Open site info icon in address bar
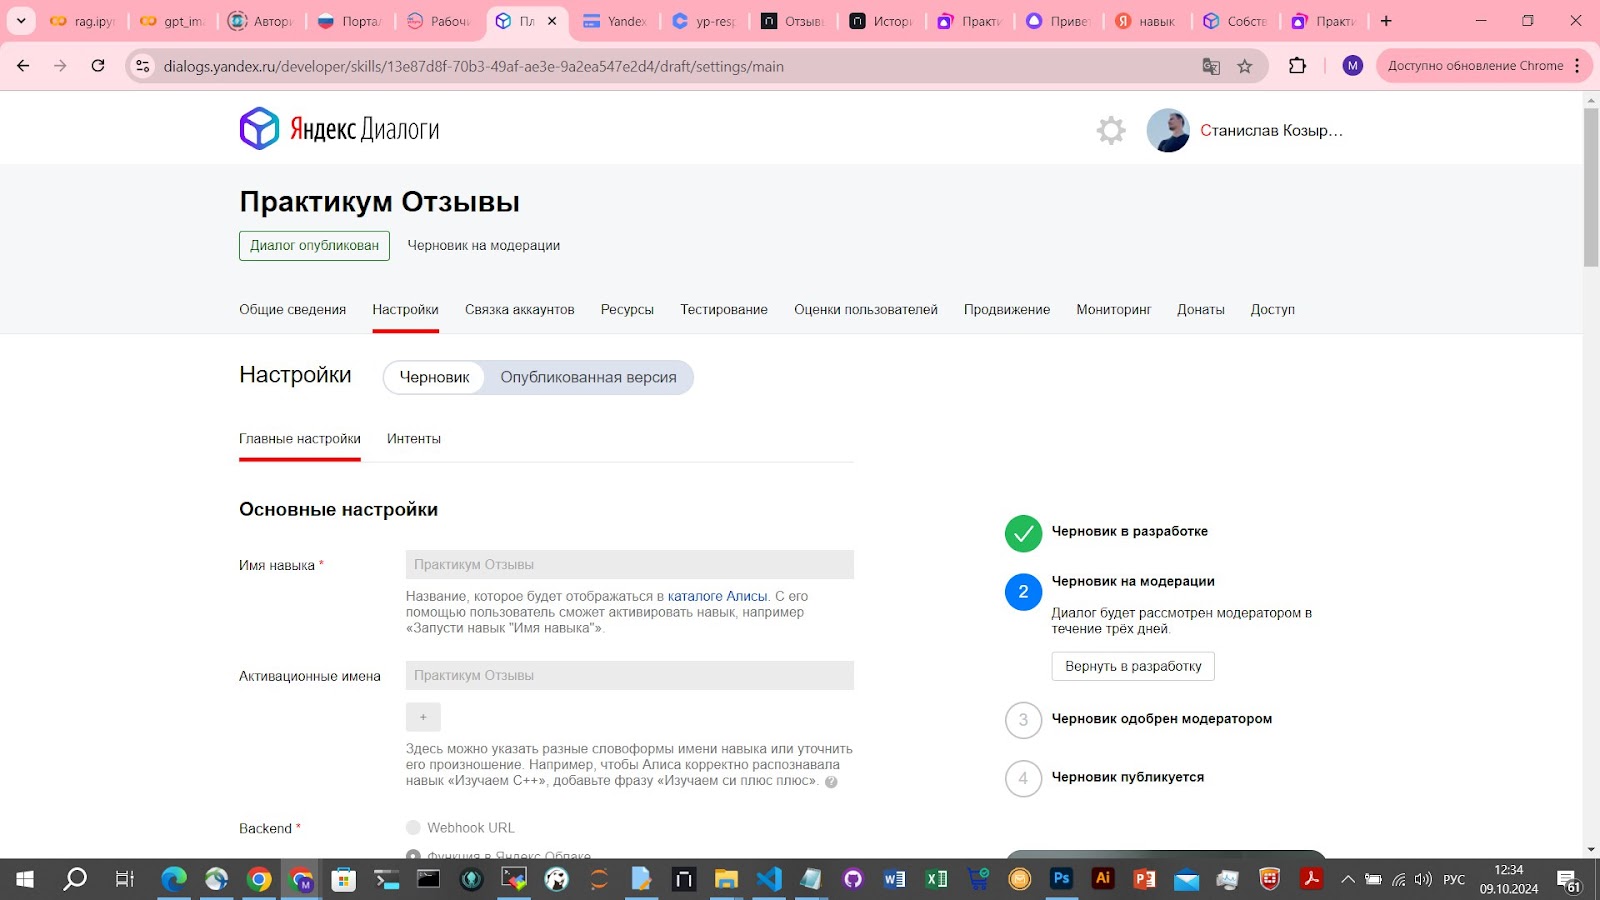The width and height of the screenshot is (1600, 900). (x=143, y=66)
